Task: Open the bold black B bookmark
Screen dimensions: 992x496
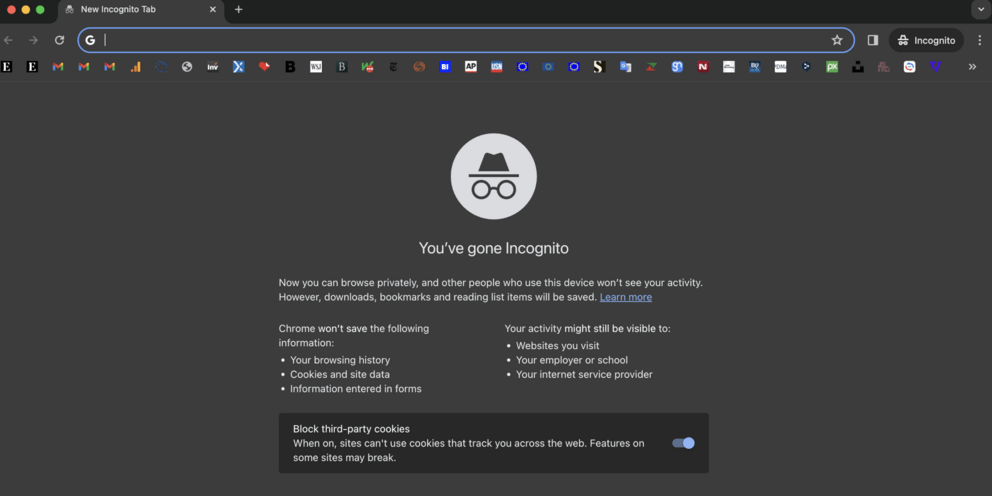Action: click(290, 66)
